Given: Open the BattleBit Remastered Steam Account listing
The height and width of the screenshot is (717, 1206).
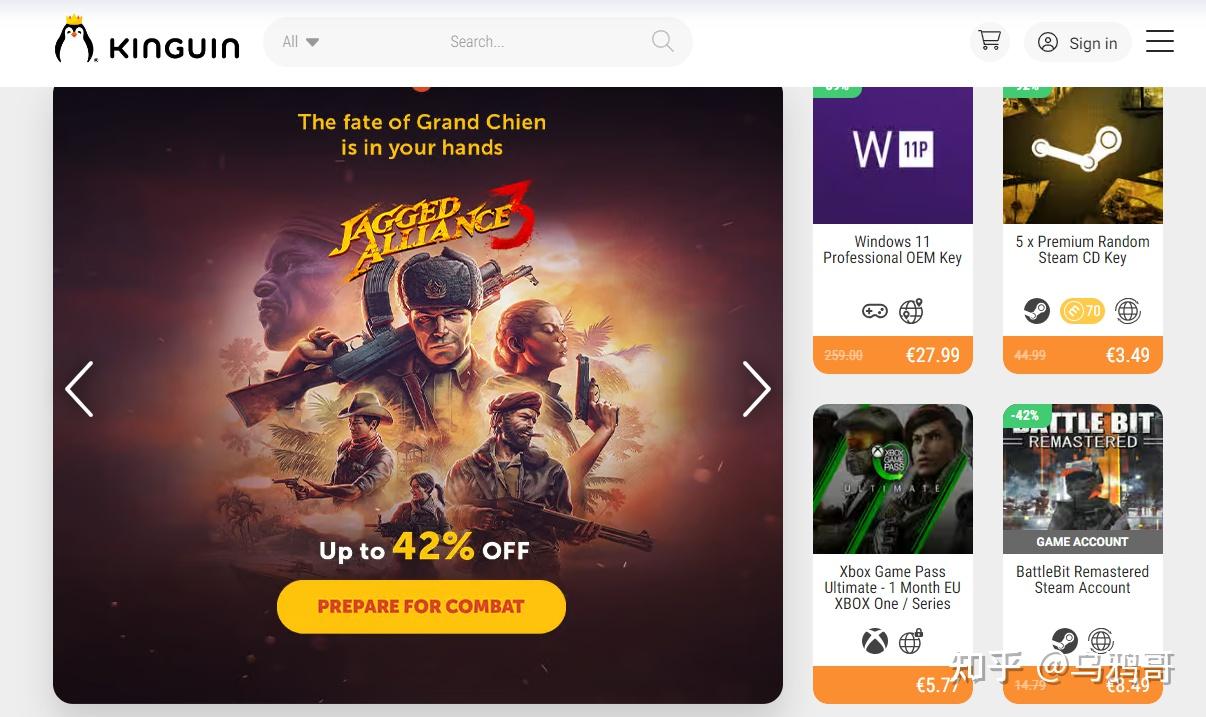Looking at the screenshot, I should coord(1082,580).
